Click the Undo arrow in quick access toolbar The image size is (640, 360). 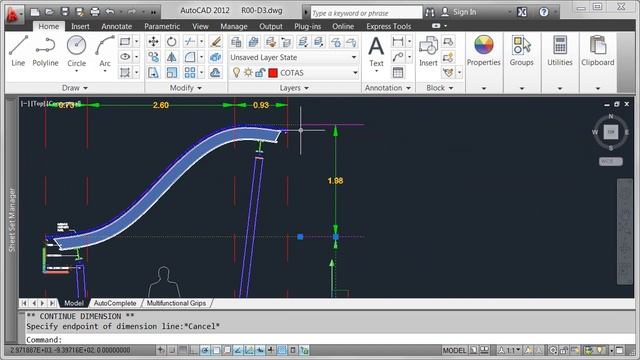click(110, 12)
